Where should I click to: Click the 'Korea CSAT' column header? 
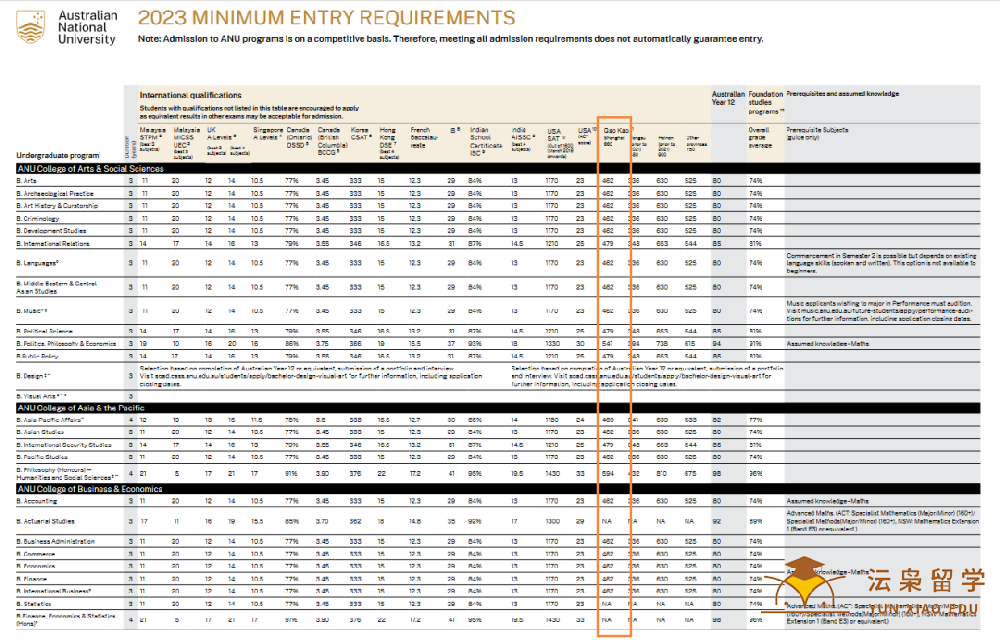(360, 133)
